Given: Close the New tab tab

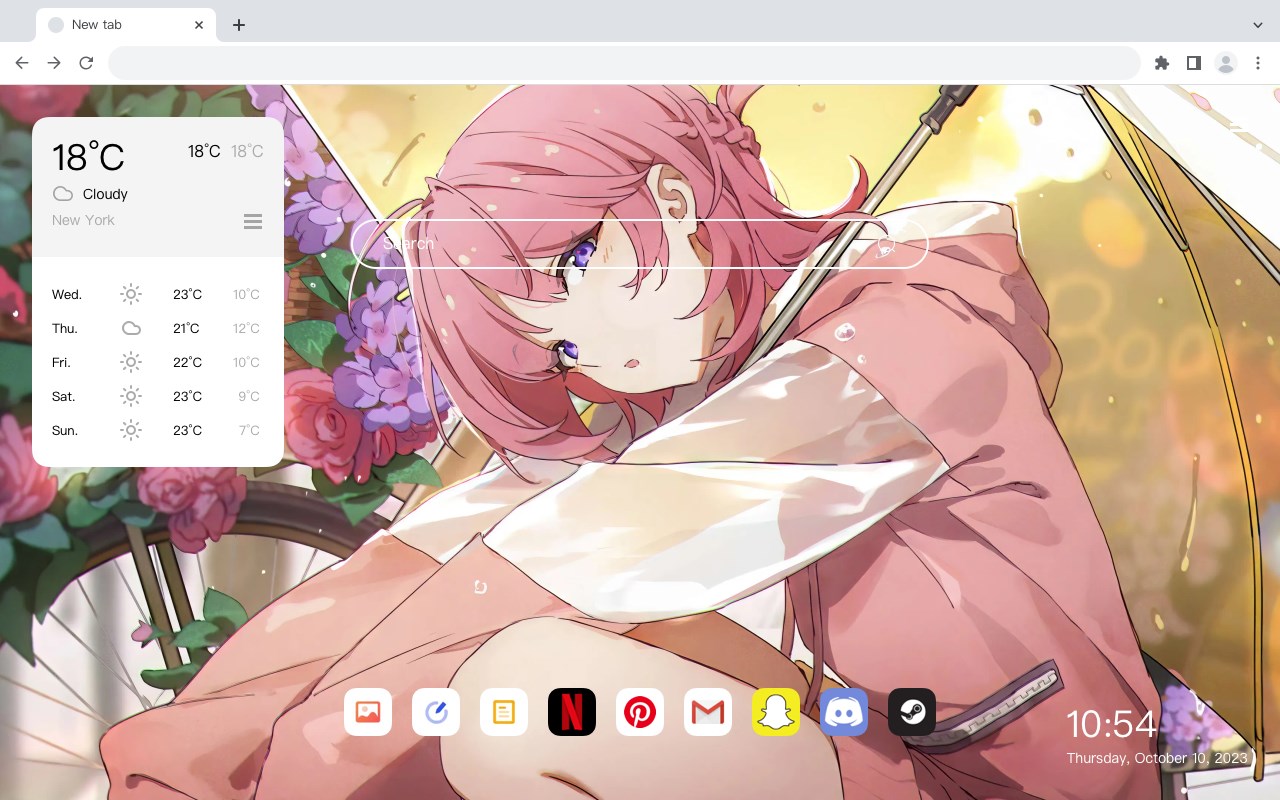Looking at the screenshot, I should 200,25.
